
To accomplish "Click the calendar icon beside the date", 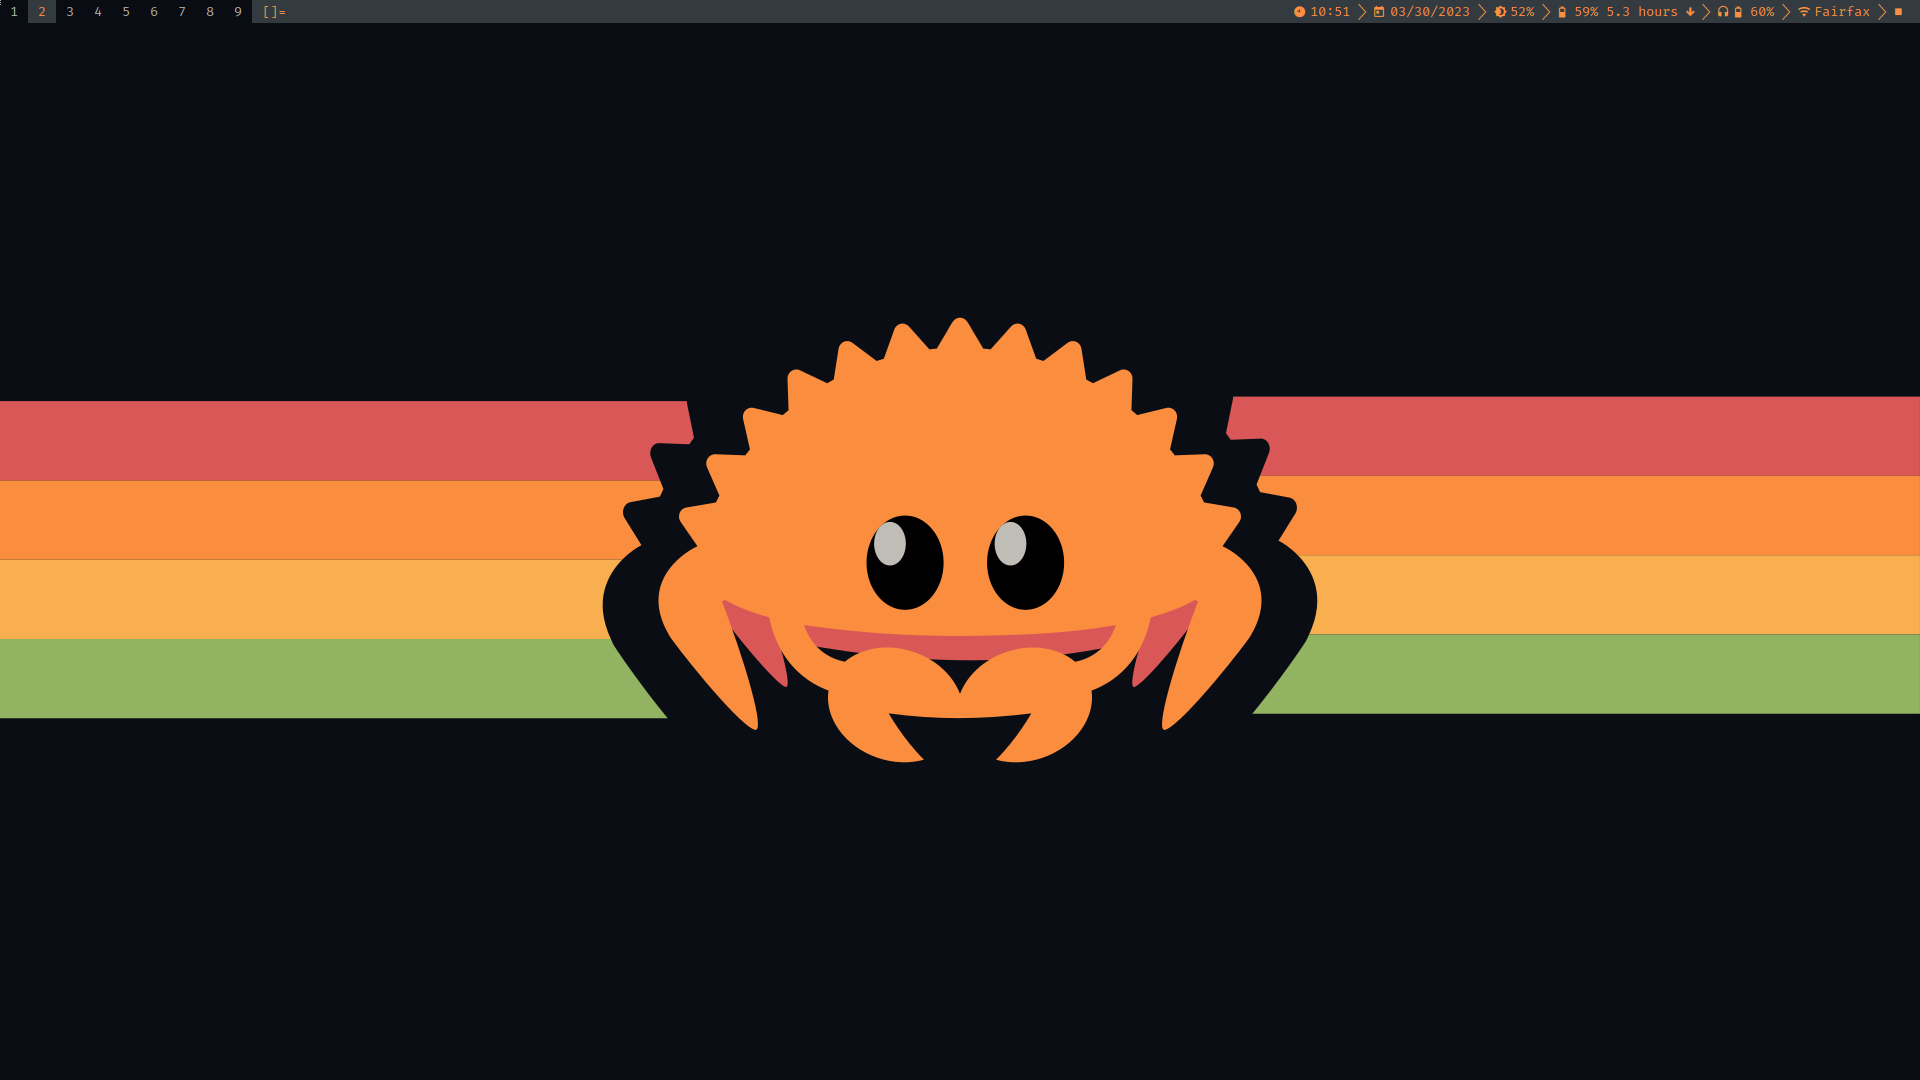I will tap(1379, 12).
